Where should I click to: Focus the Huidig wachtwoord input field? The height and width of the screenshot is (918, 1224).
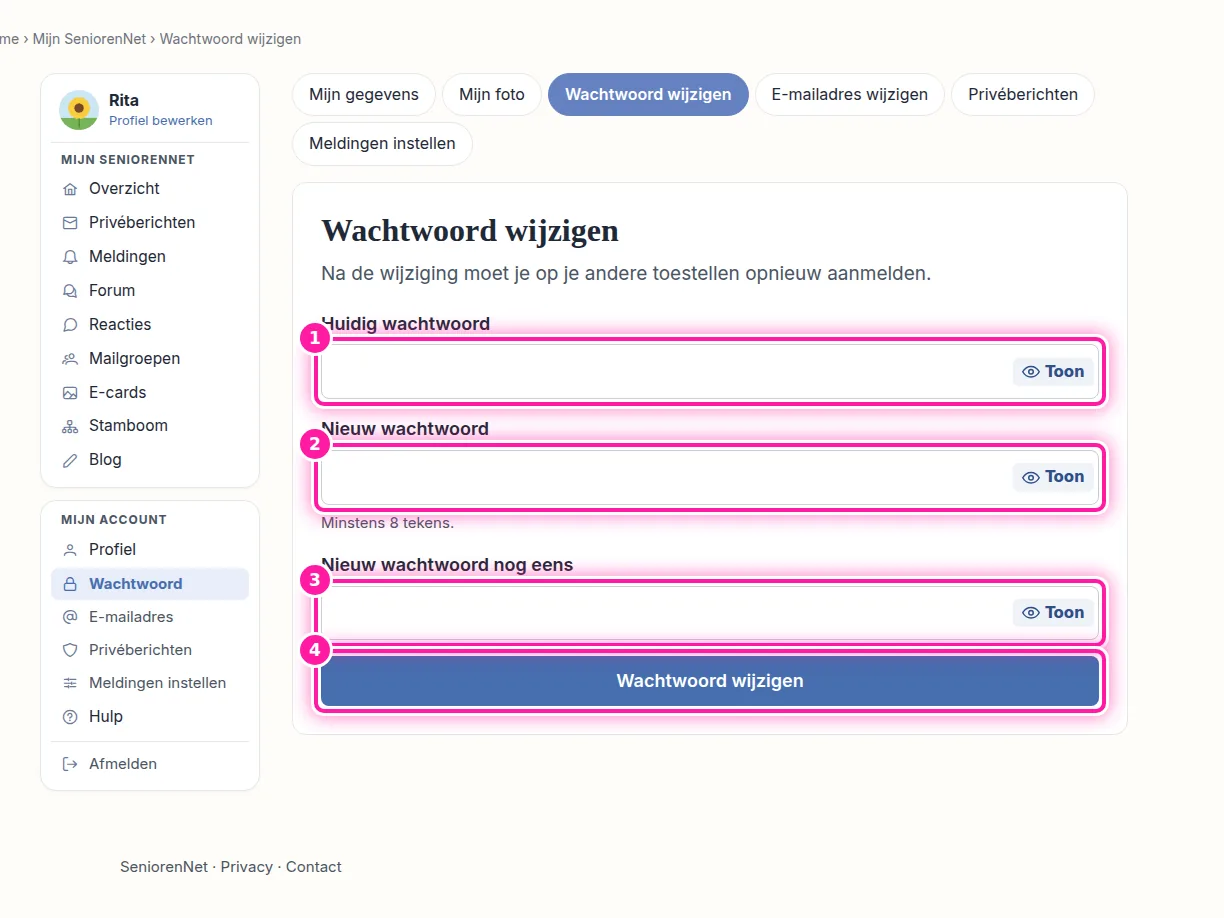710,372
